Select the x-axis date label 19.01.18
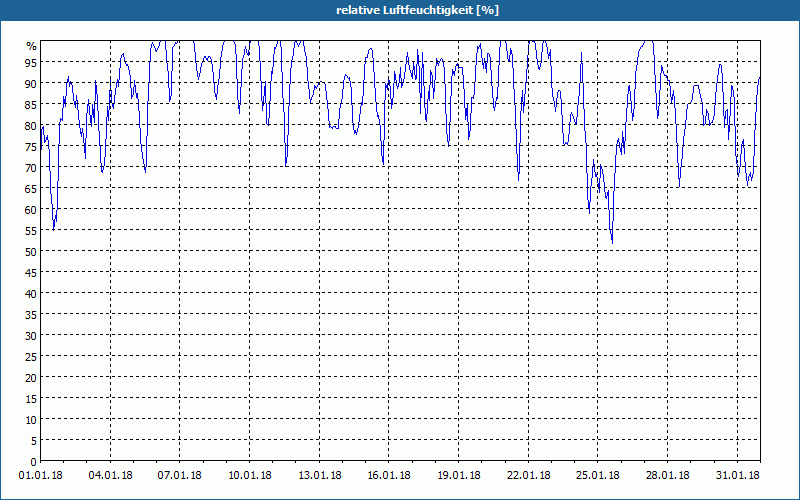 pos(458,476)
